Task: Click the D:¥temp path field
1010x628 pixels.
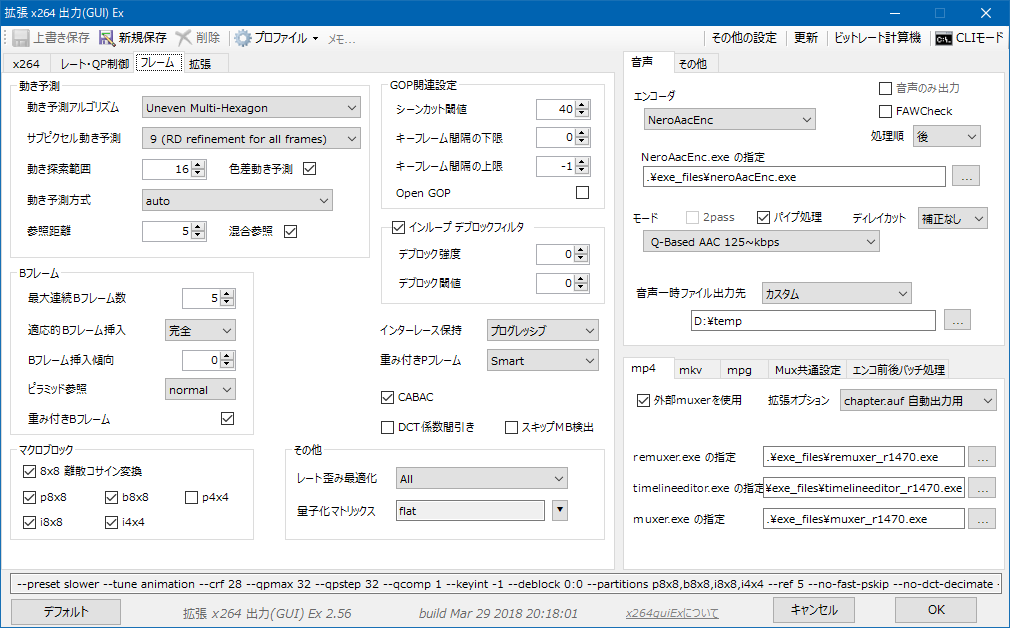Action: (813, 320)
